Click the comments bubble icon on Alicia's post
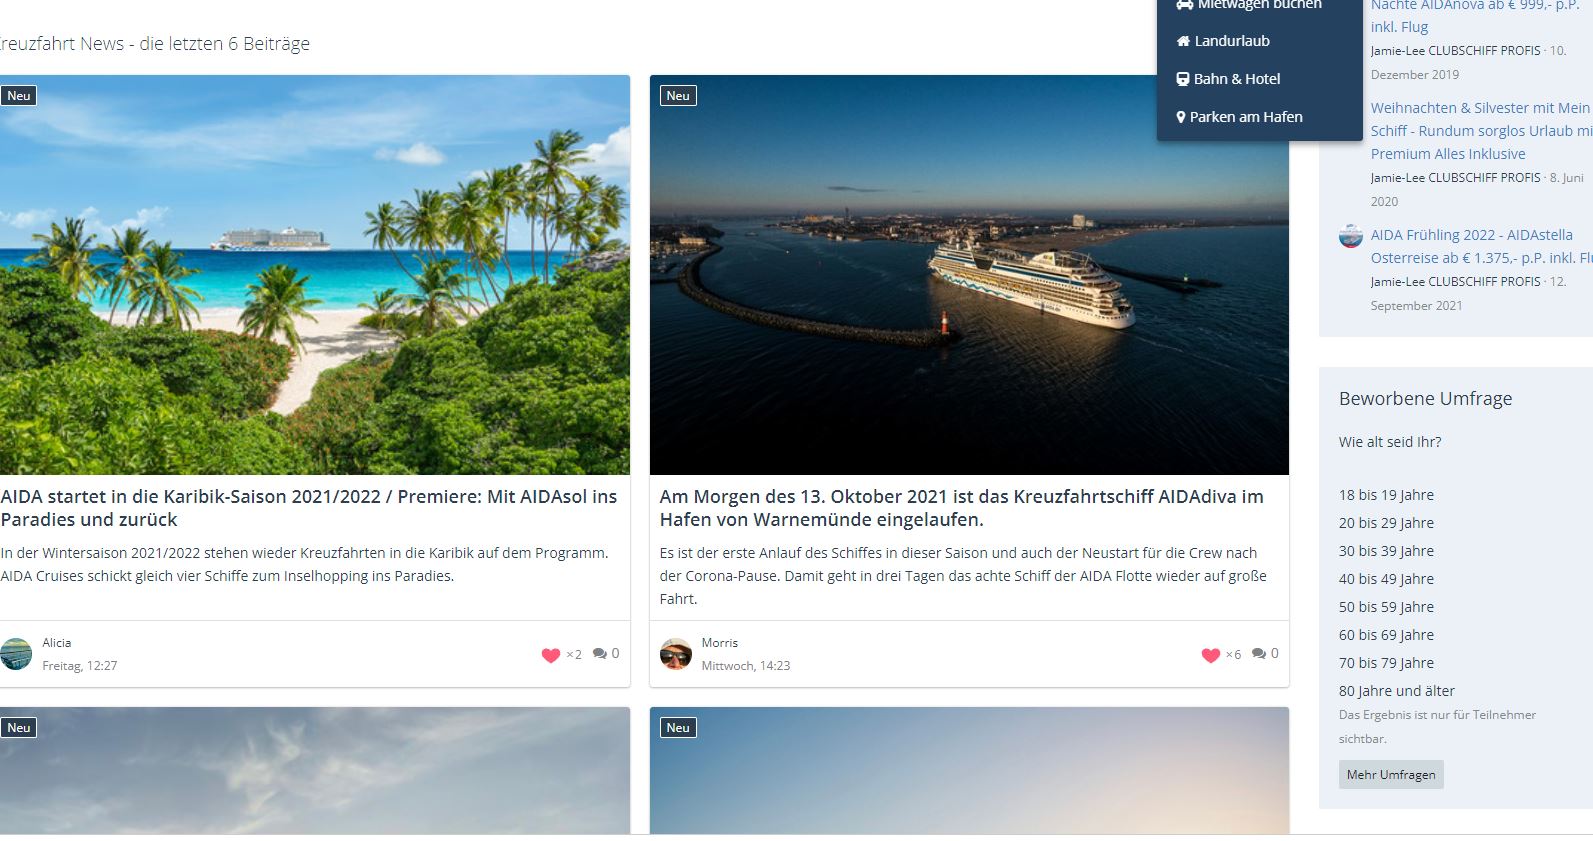The height and width of the screenshot is (841, 1593). coord(599,653)
